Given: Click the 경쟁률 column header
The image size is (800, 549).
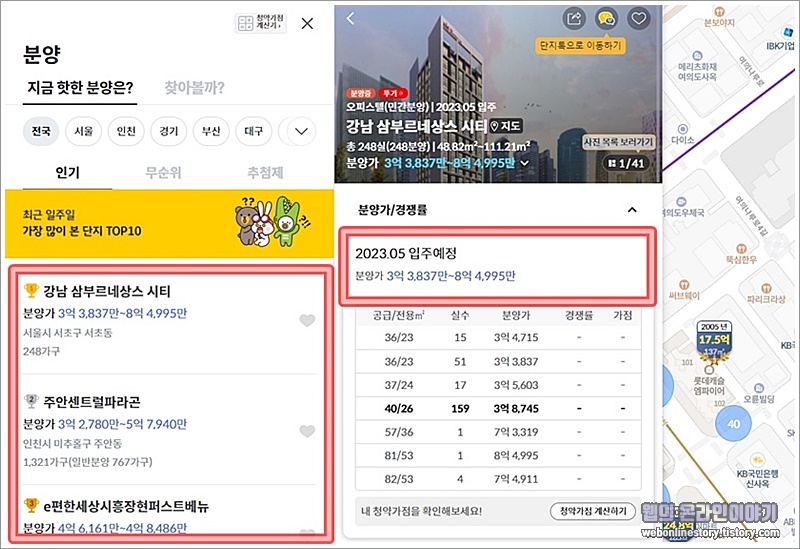Looking at the screenshot, I should pyautogui.click(x=579, y=315).
